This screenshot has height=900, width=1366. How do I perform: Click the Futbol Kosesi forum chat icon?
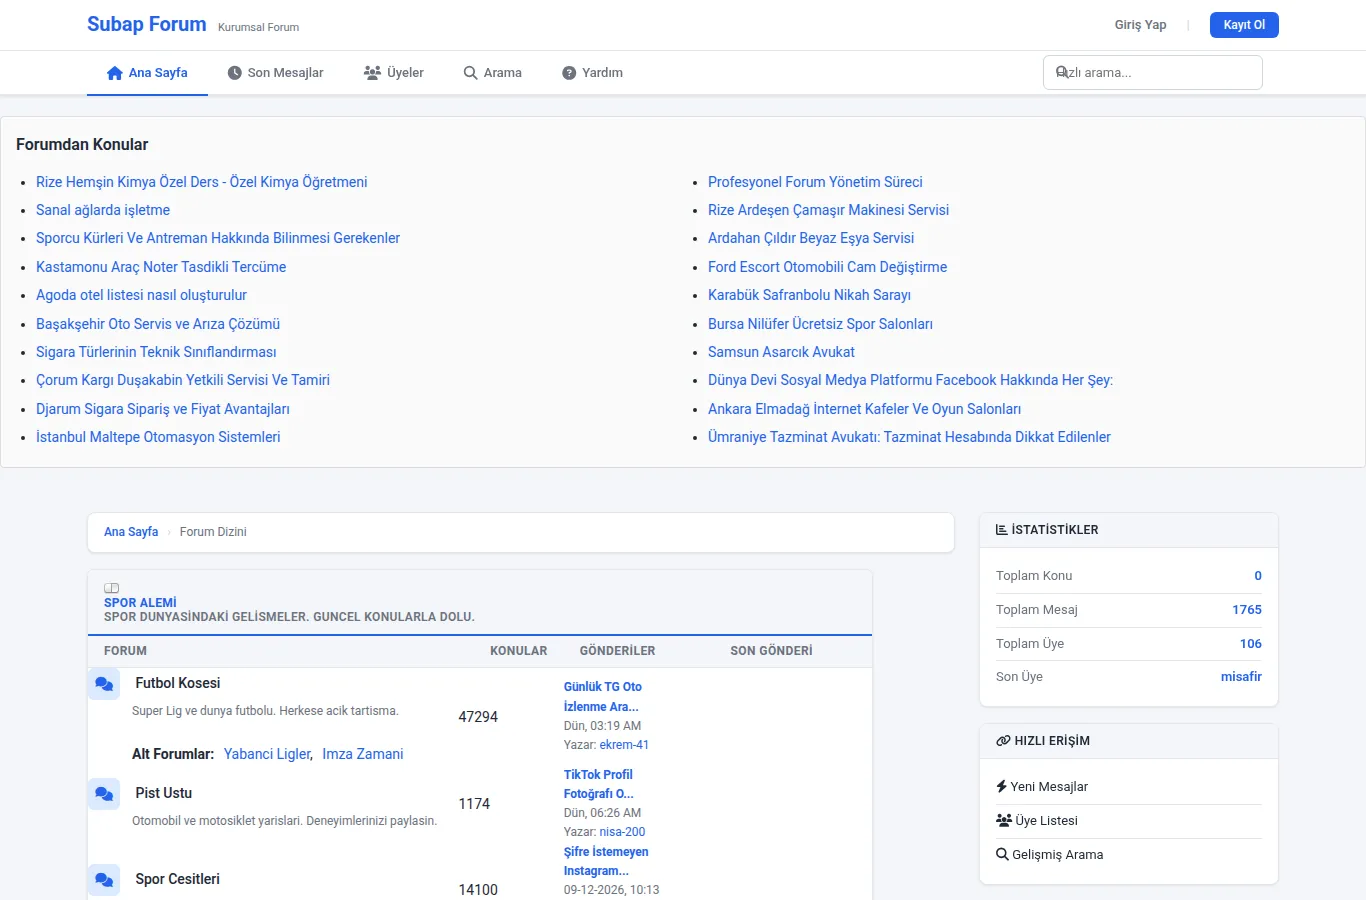[104, 684]
